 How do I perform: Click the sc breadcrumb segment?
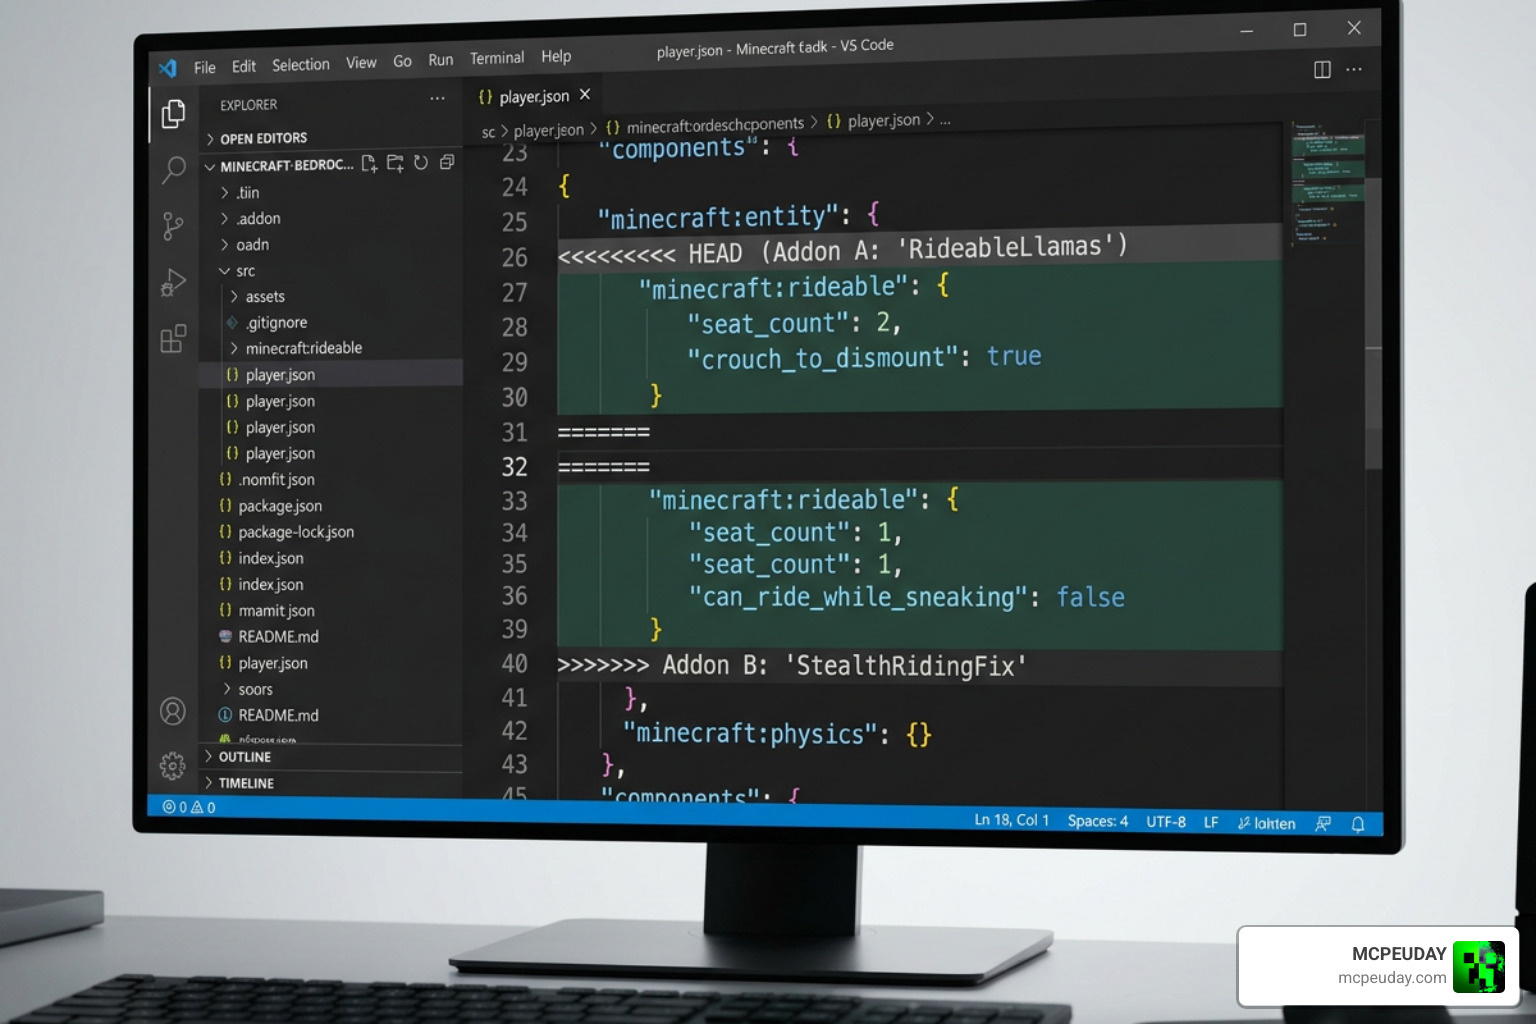click(x=488, y=132)
